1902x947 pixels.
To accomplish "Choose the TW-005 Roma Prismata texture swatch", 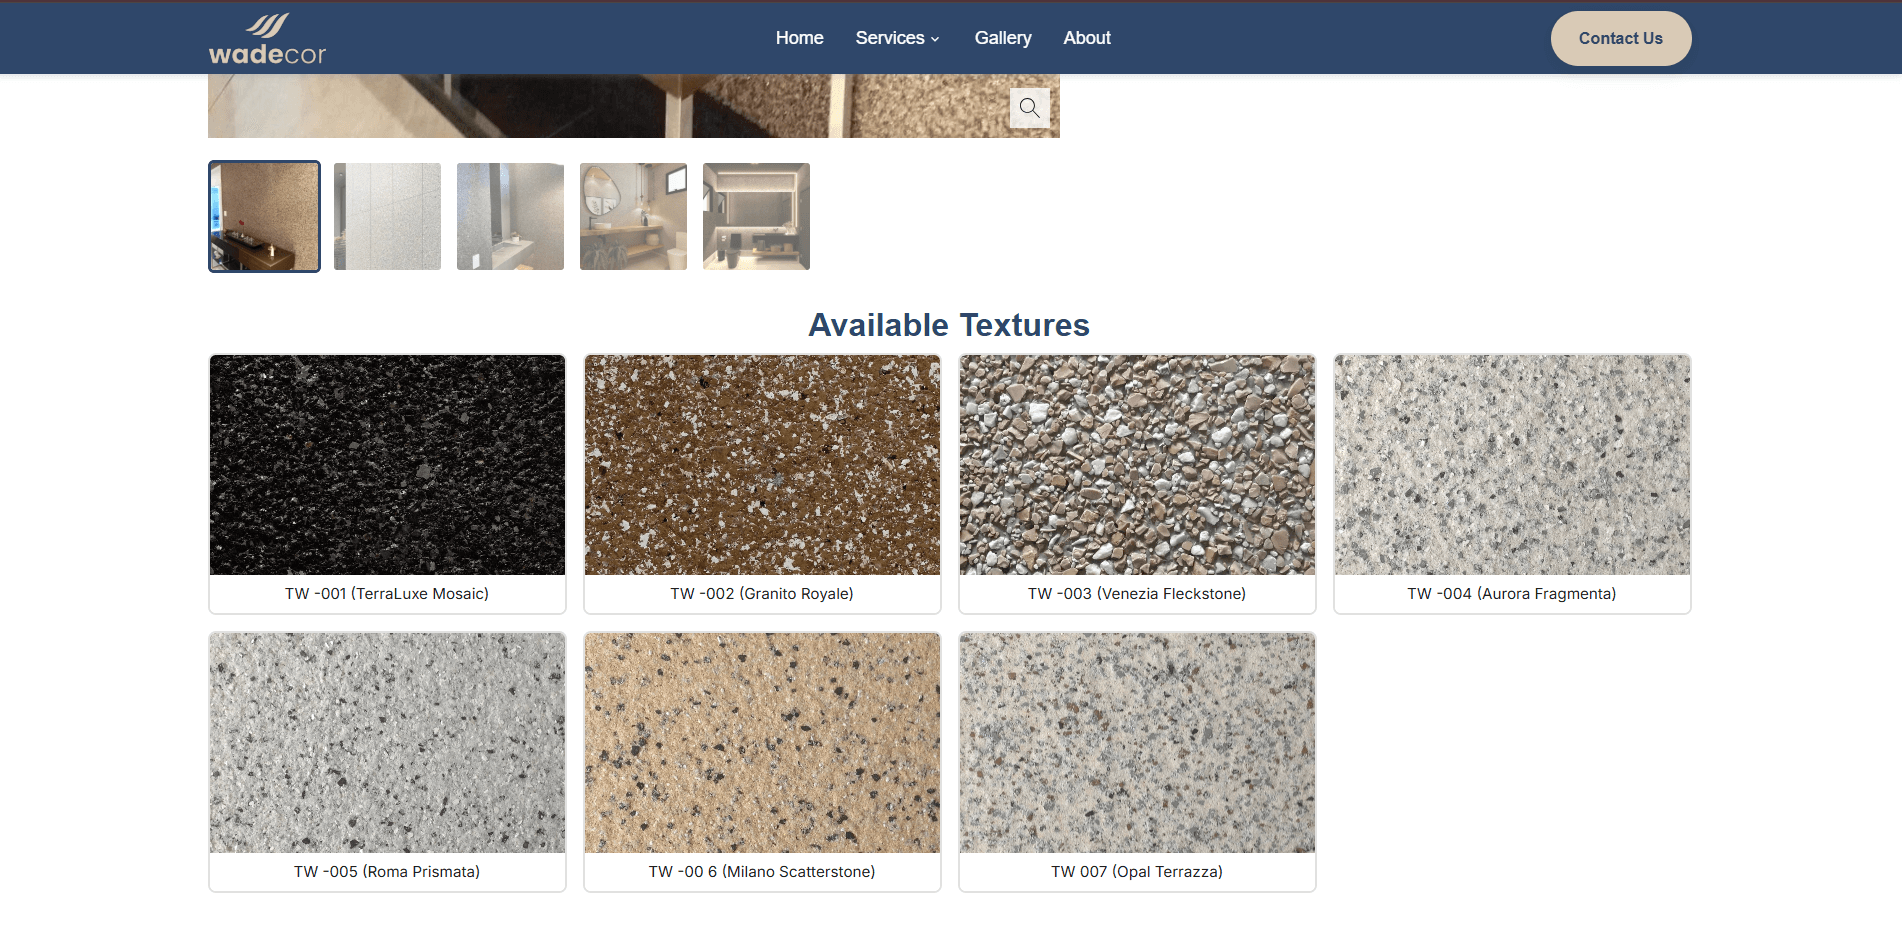I will [x=387, y=743].
